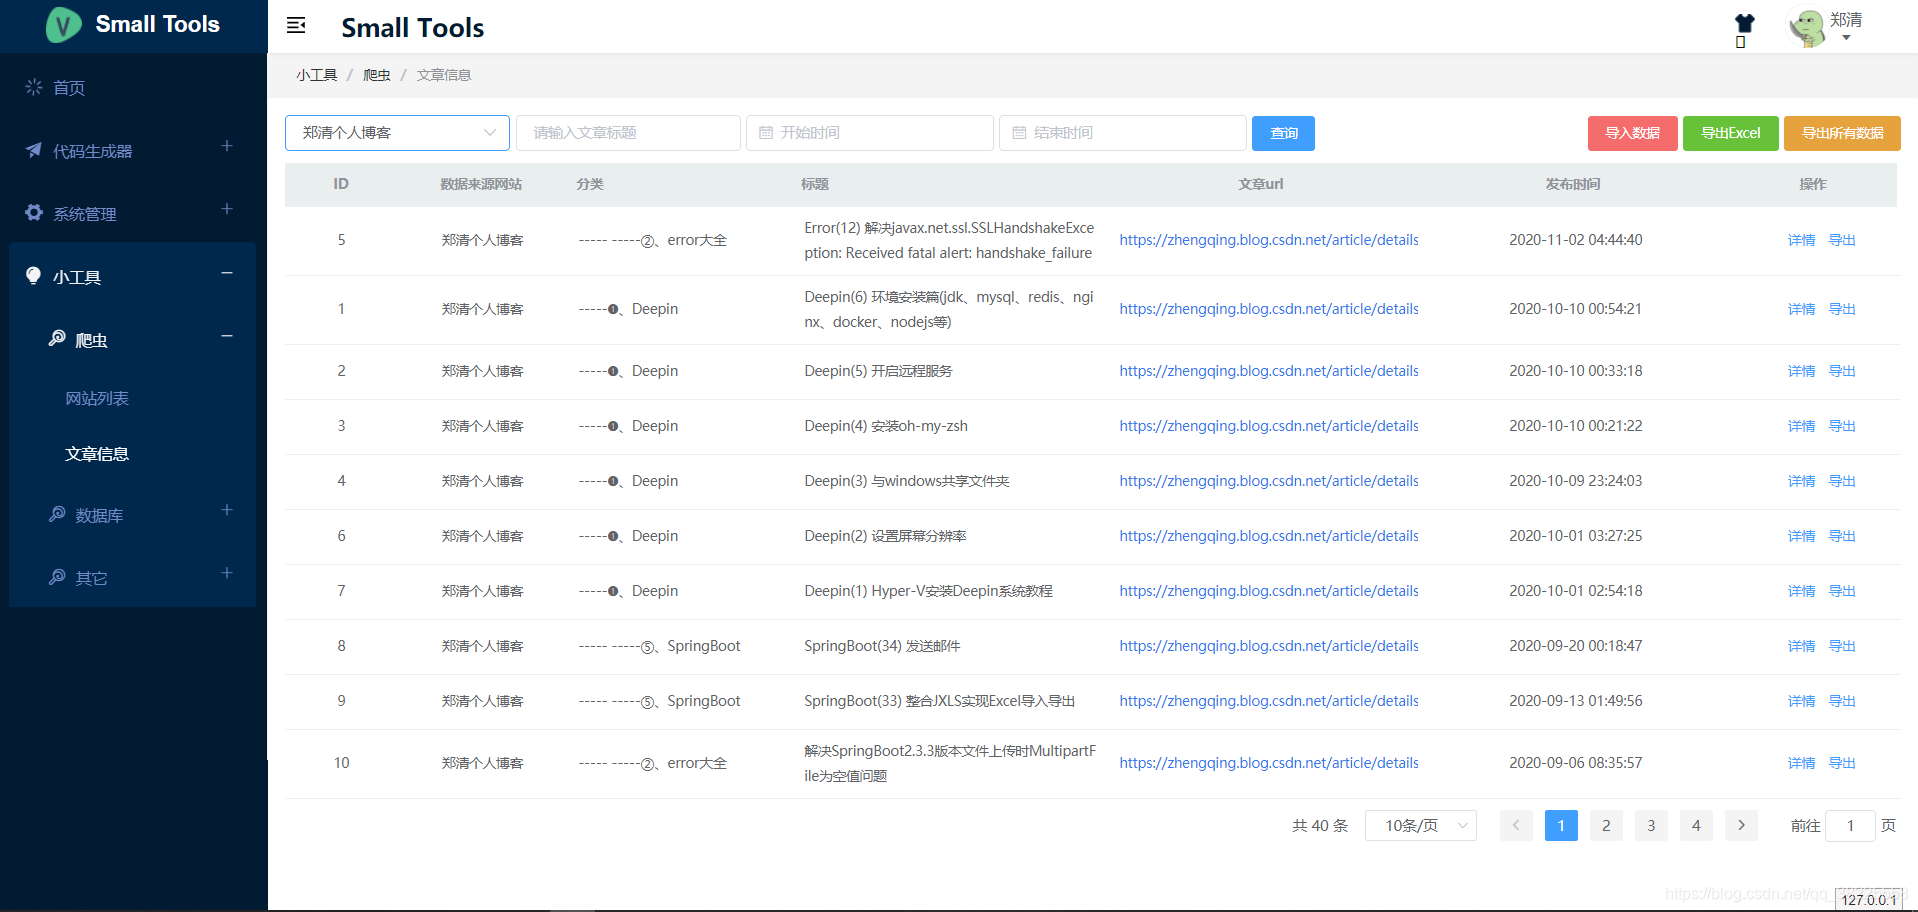This screenshot has height=912, width=1918.
Task: Click the 共 40 条 total count text
Action: (1320, 825)
